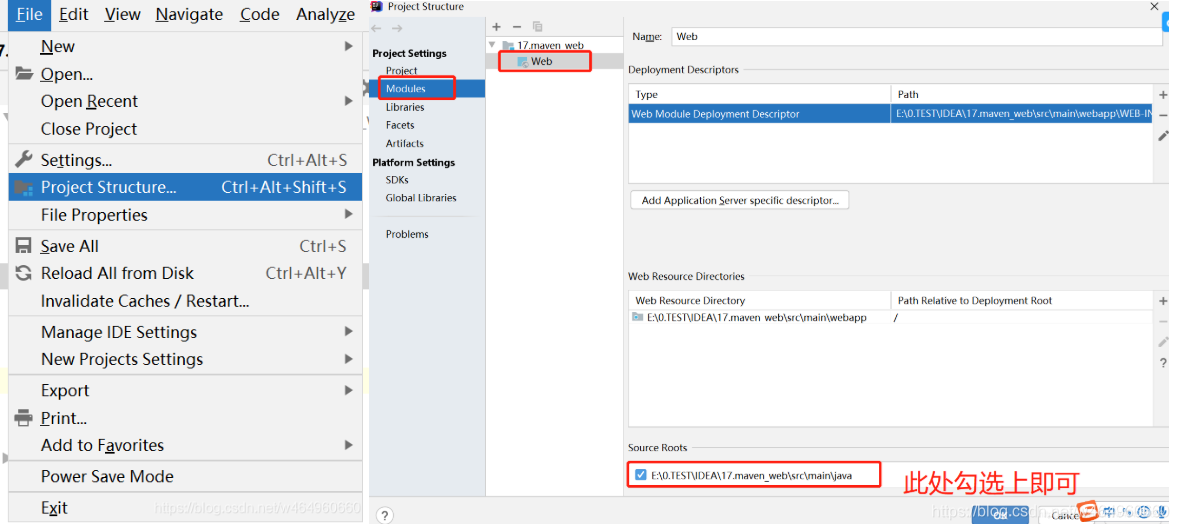1179x530 pixels.
Task: Expand the New Projects Settings submenu arrow
Action: (x=348, y=359)
